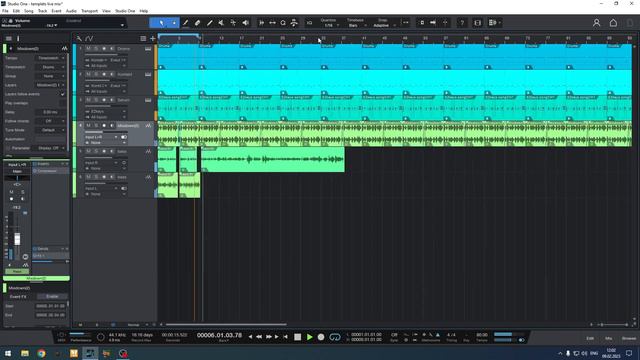Open the Song menu
This screenshot has height=360, width=640.
coord(29,11)
